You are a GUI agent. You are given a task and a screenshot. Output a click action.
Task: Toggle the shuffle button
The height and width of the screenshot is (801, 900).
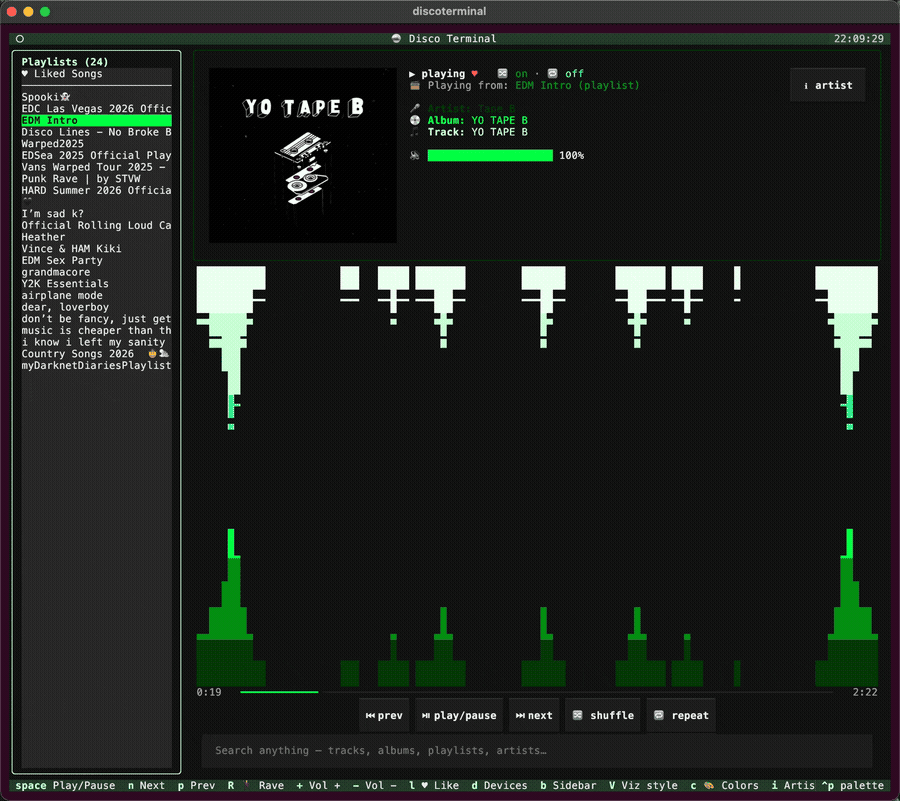tap(603, 716)
